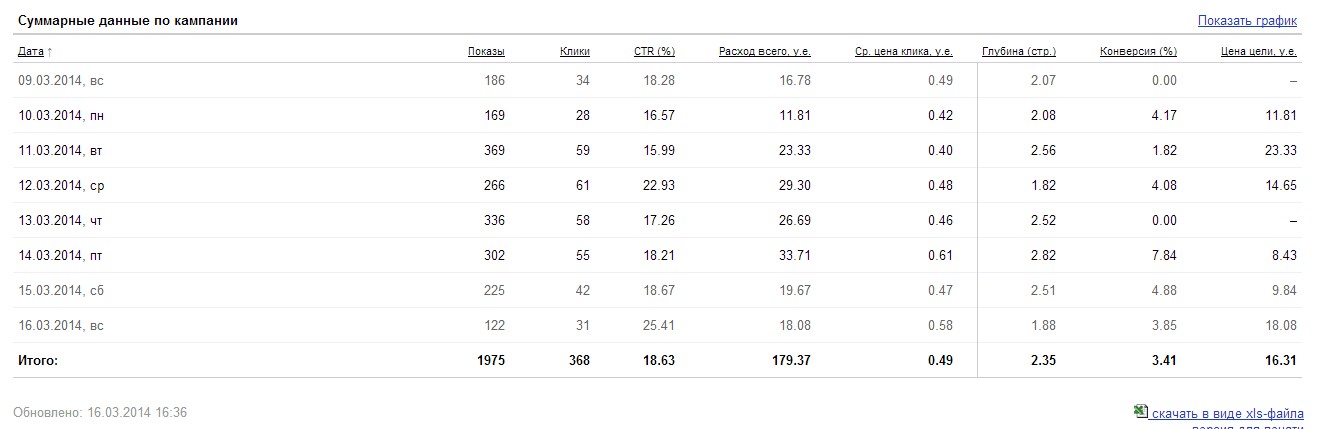Download via скачать в виде xls-файла link
The image size is (1321, 429).
click(1227, 413)
